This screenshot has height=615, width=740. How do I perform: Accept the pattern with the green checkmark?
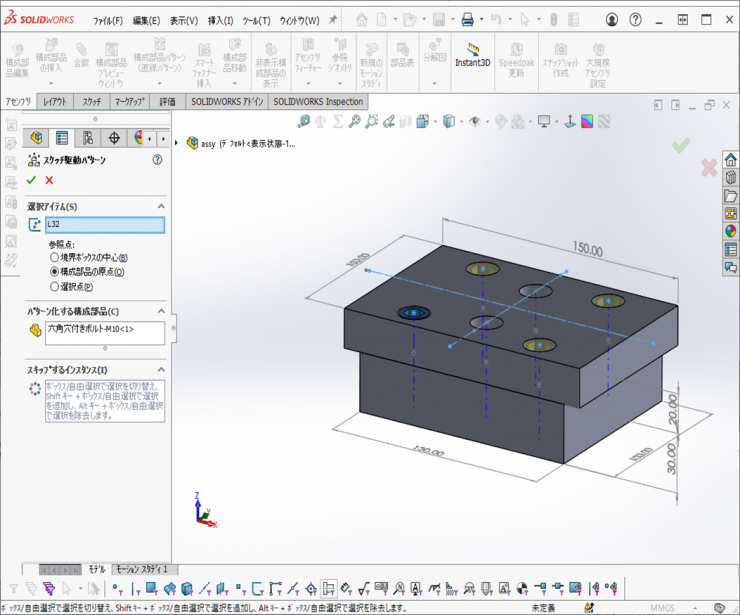[31, 180]
